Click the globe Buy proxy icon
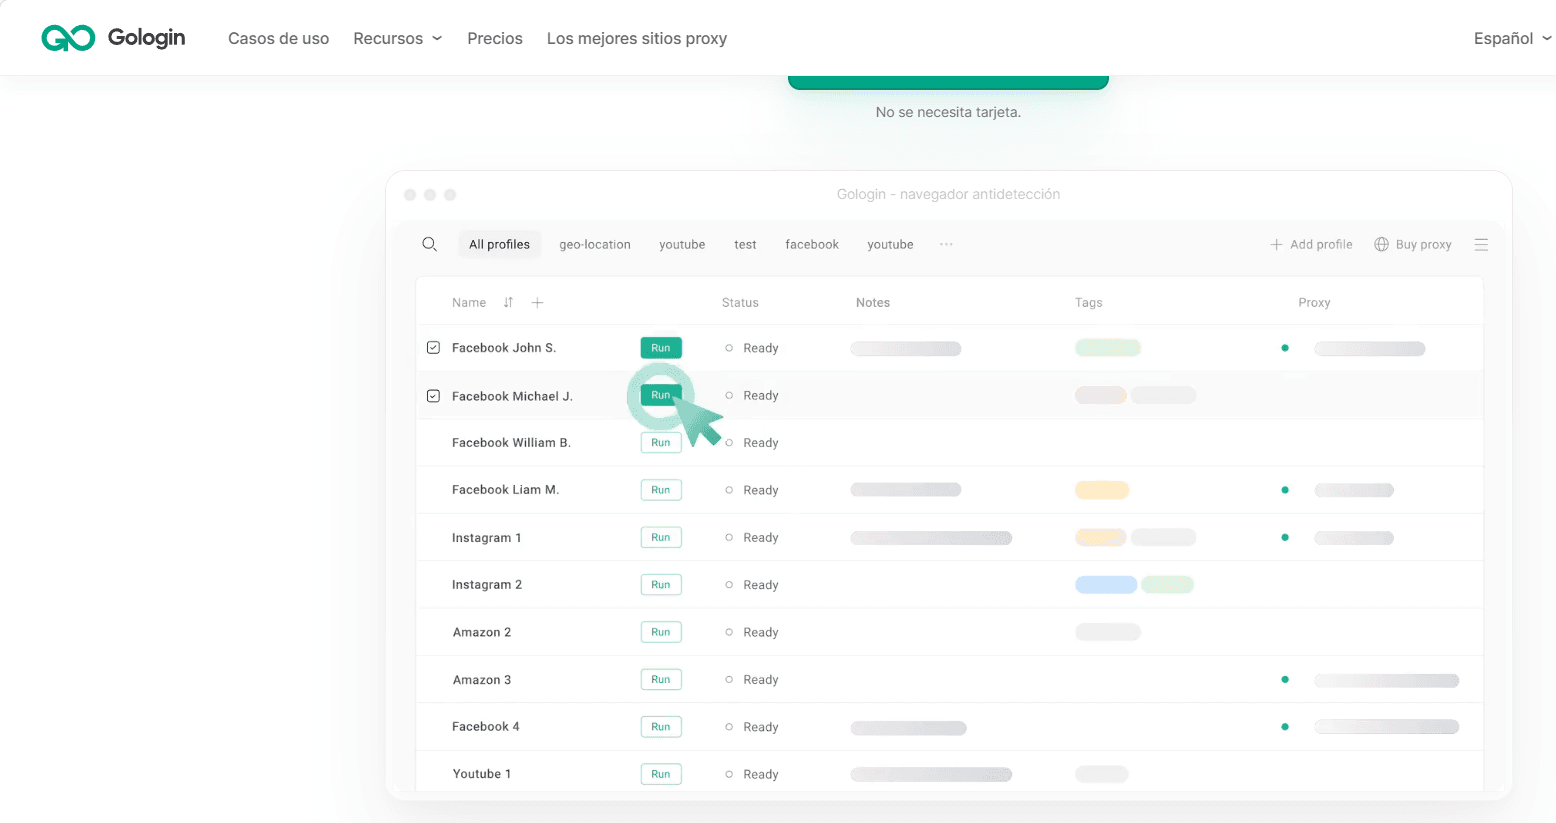Viewport: 1556px width, 823px height. click(1381, 244)
